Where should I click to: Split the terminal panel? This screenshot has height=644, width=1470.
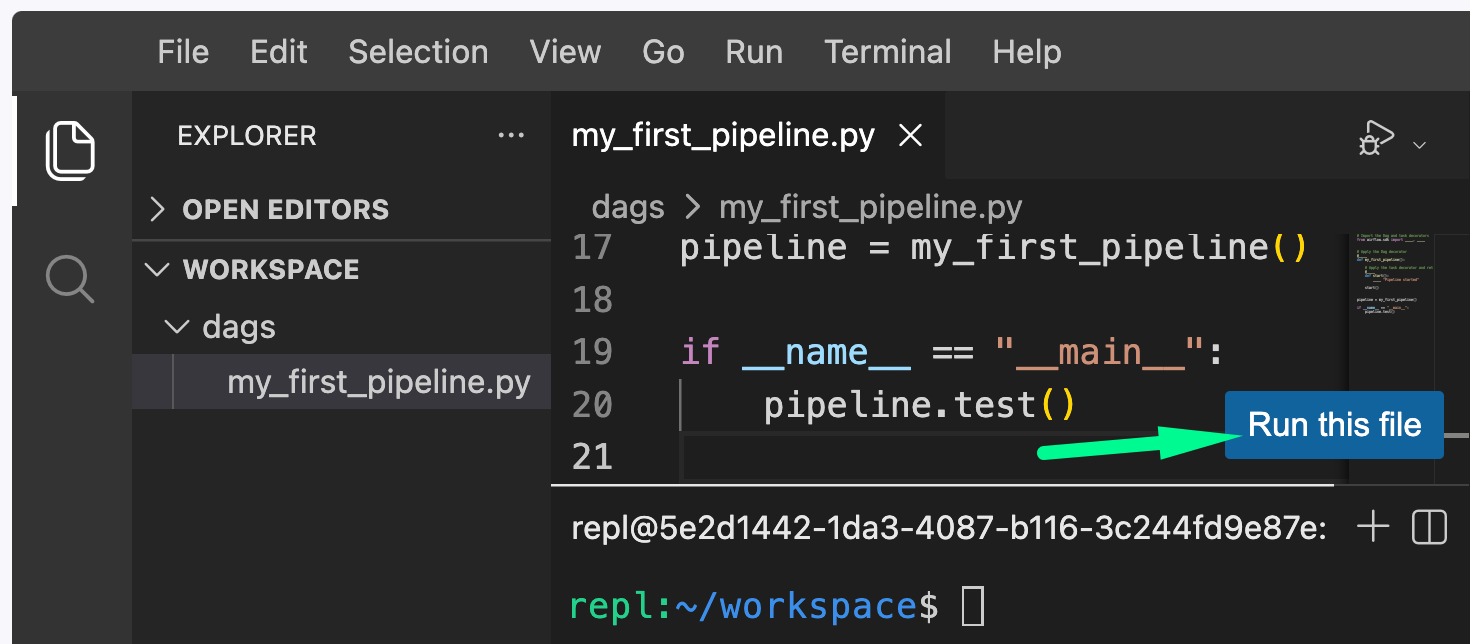pos(1429,527)
